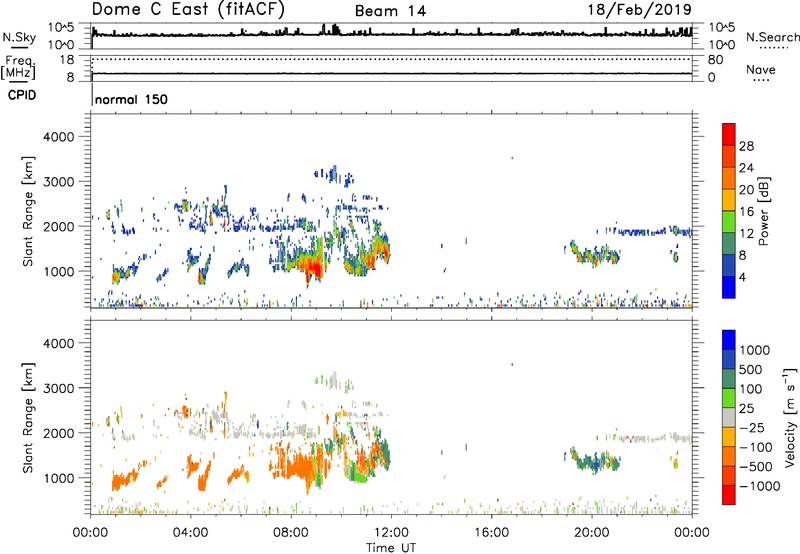Select the Power colorbar segment between 4 and 8
The image size is (800, 554).
point(729,265)
